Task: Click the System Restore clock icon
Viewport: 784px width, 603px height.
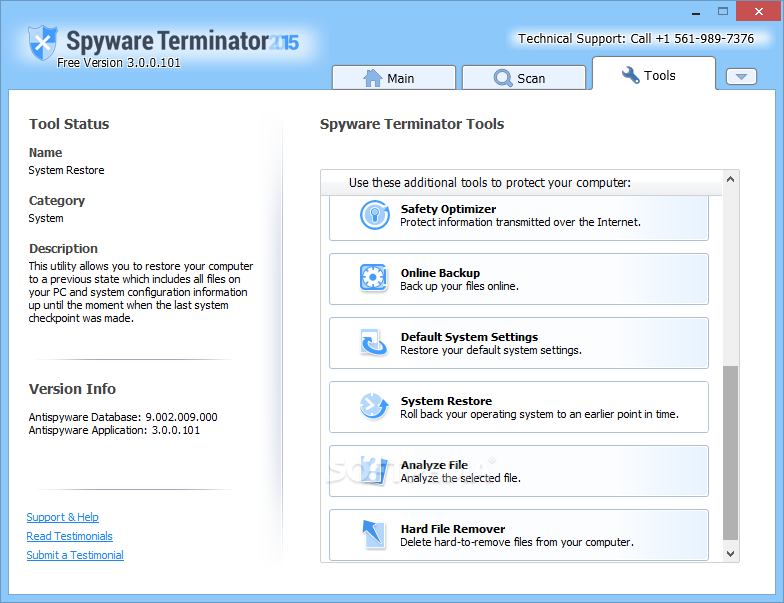Action: click(x=374, y=406)
